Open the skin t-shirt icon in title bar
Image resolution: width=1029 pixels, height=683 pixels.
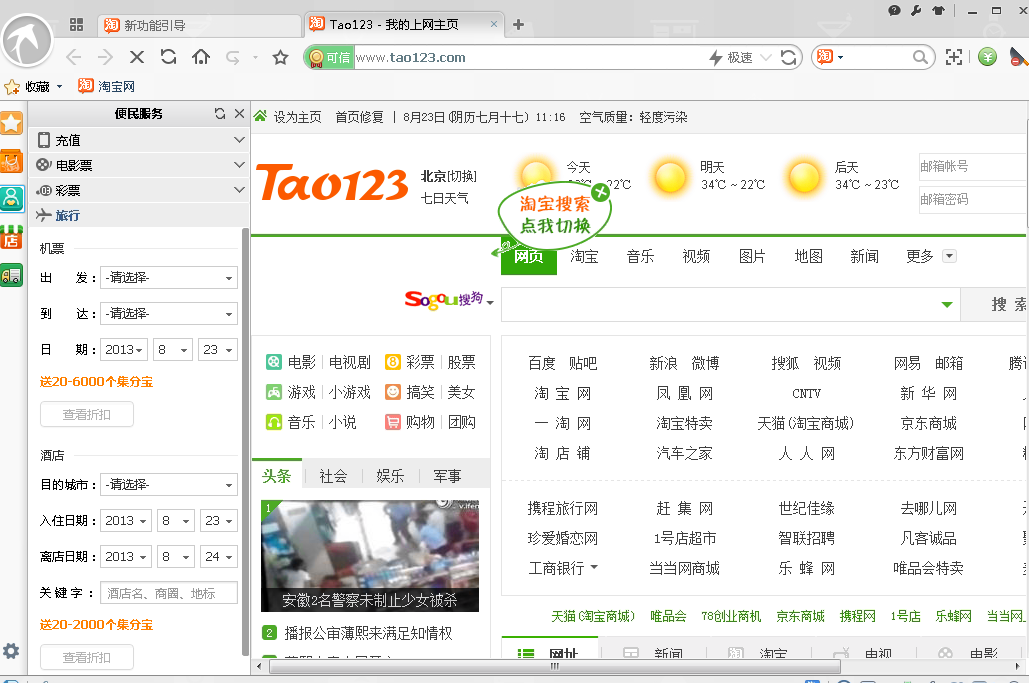[938, 10]
